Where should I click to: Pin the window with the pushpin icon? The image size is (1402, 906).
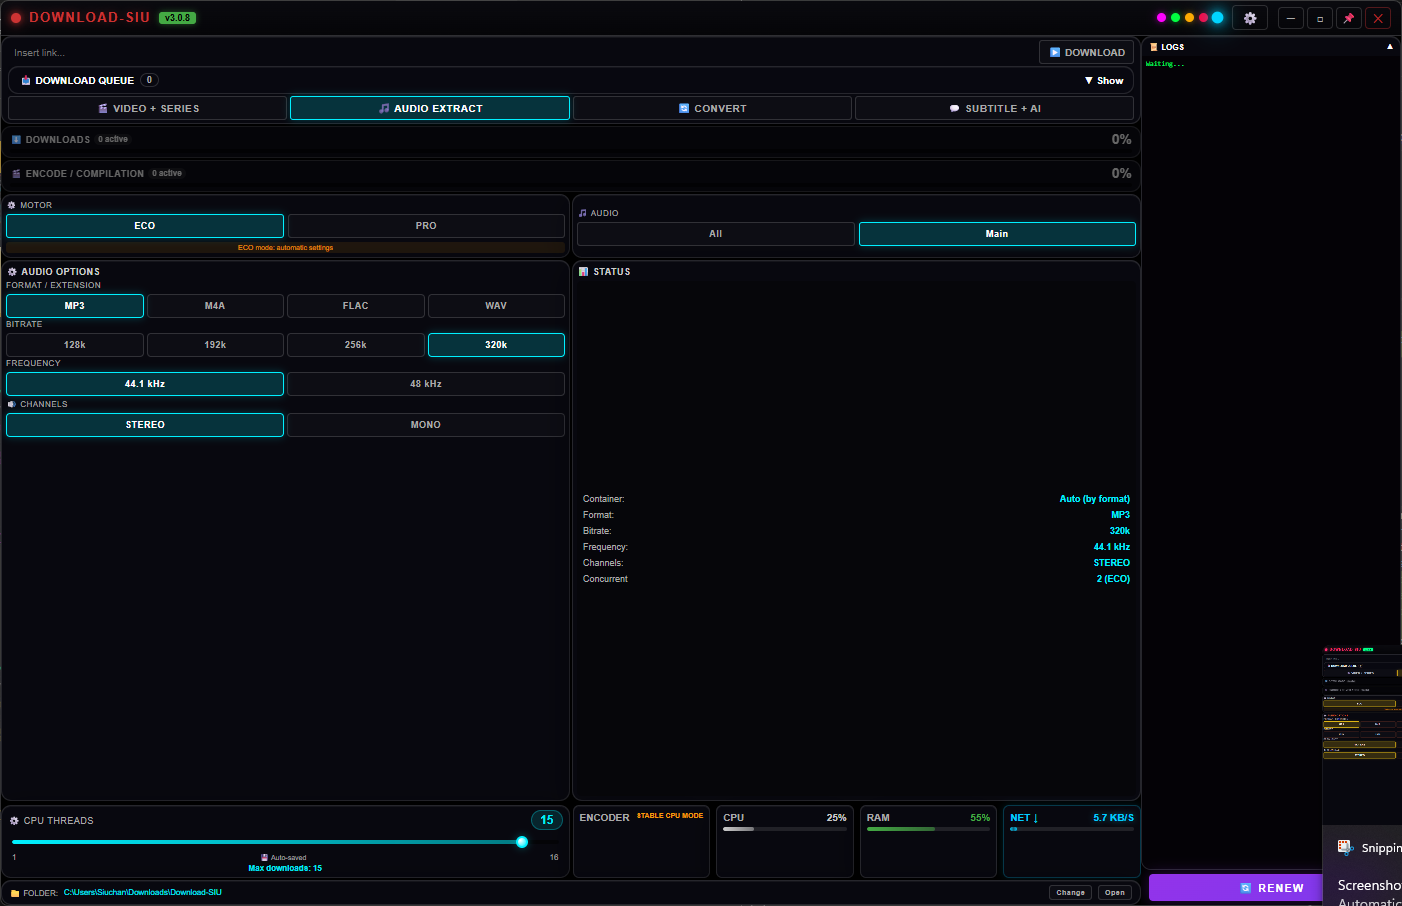[x=1349, y=18]
